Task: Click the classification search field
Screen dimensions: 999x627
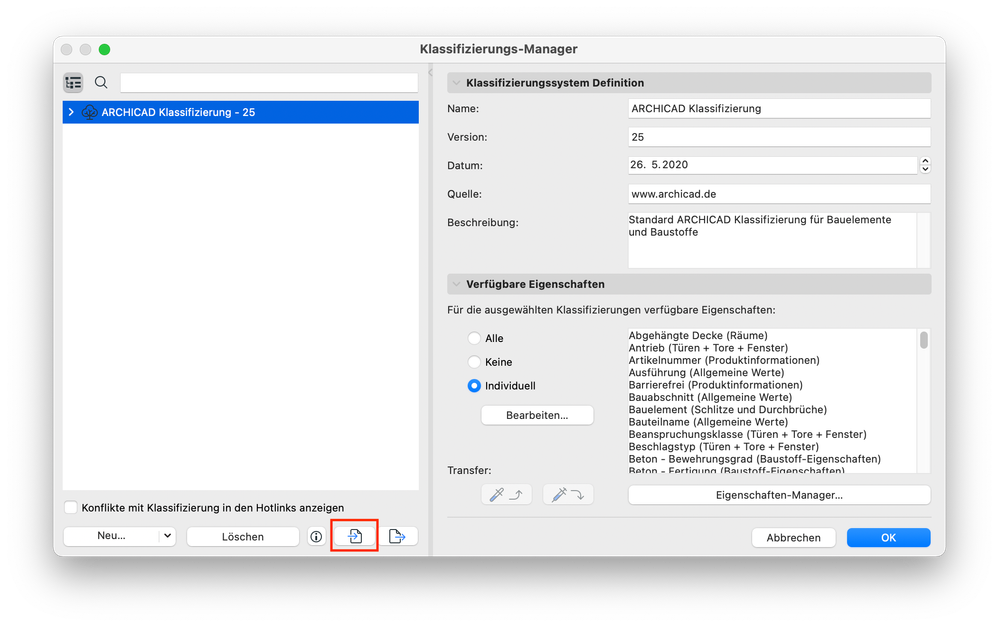Action: (x=269, y=82)
